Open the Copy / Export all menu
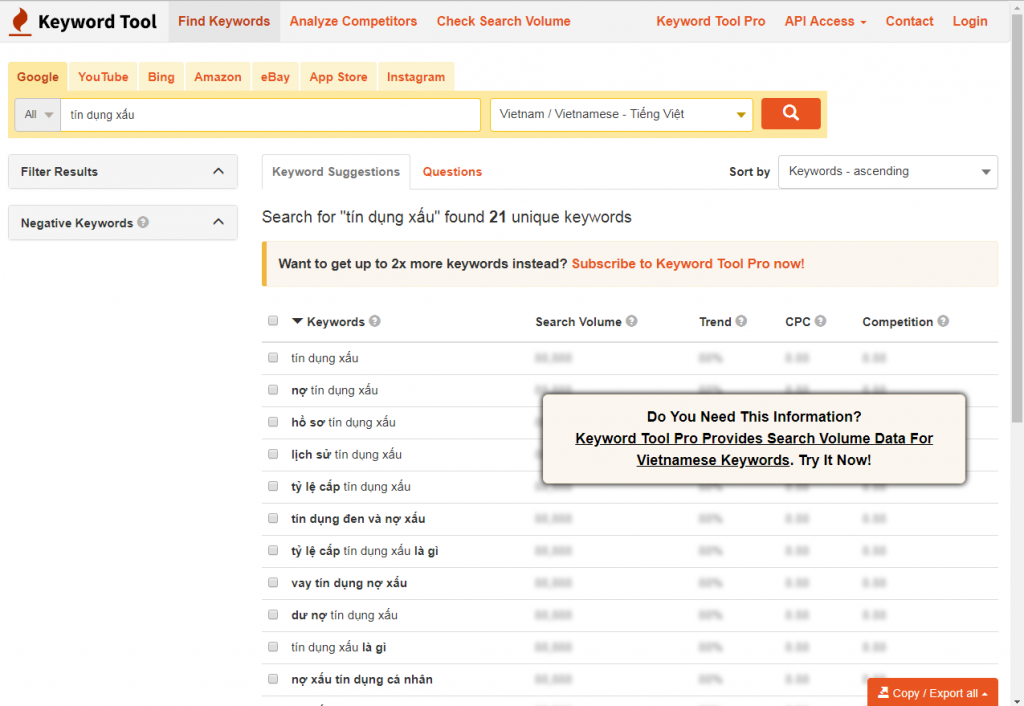This screenshot has width=1024, height=706. click(932, 692)
